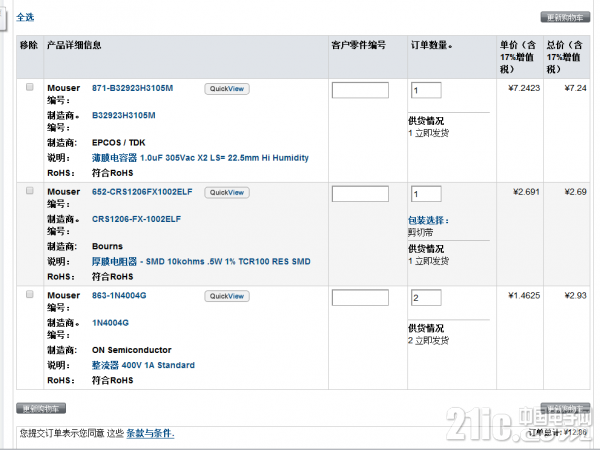Open QuickView for 871-B32923H3105M

pyautogui.click(x=227, y=89)
